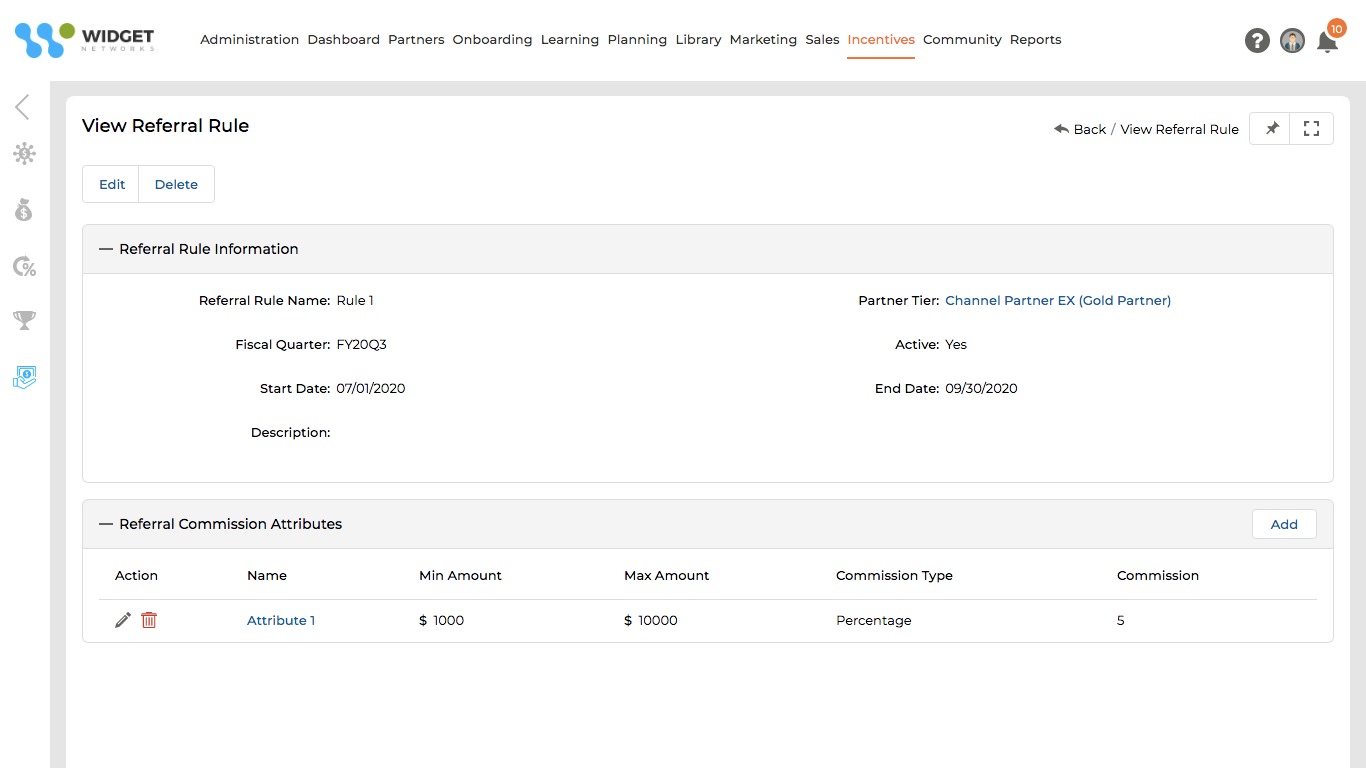The width and height of the screenshot is (1366, 768).
Task: Open the trophy sidebar icon
Action: click(x=24, y=320)
